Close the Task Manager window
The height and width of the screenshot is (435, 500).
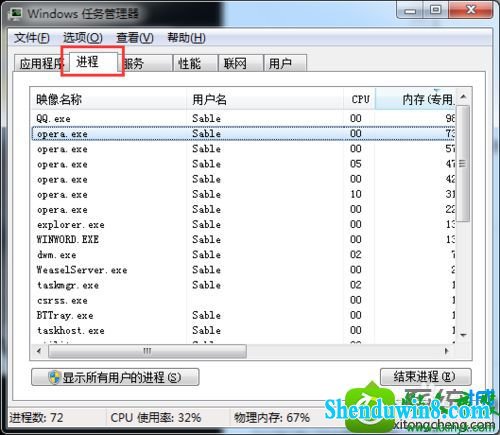[x=471, y=11]
